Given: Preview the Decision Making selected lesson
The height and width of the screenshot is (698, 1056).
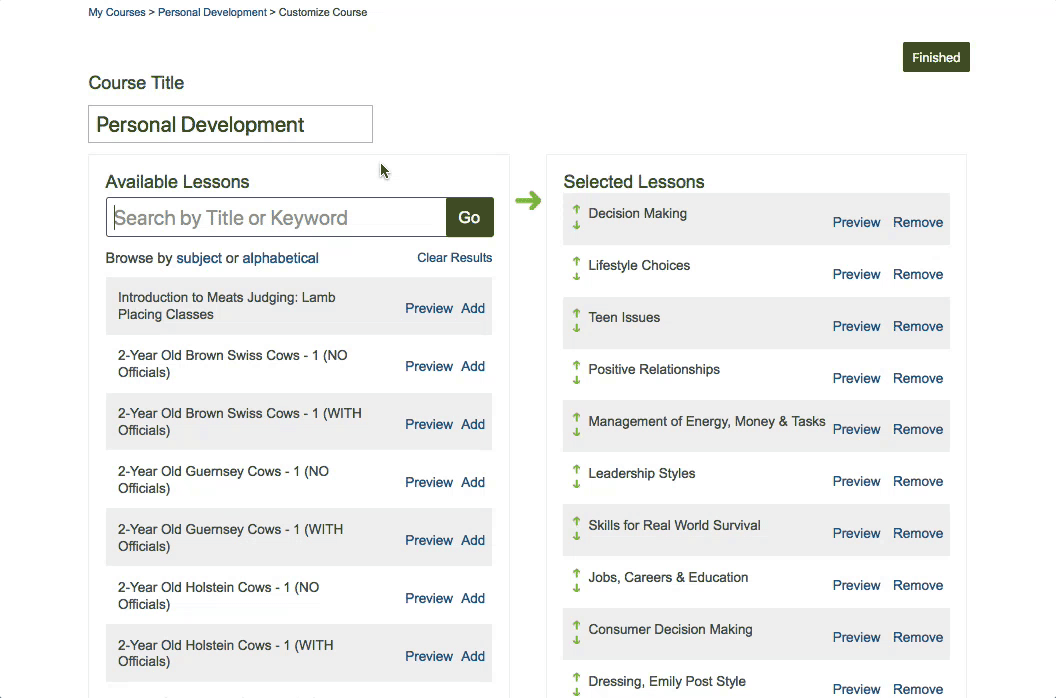Looking at the screenshot, I should [x=856, y=222].
